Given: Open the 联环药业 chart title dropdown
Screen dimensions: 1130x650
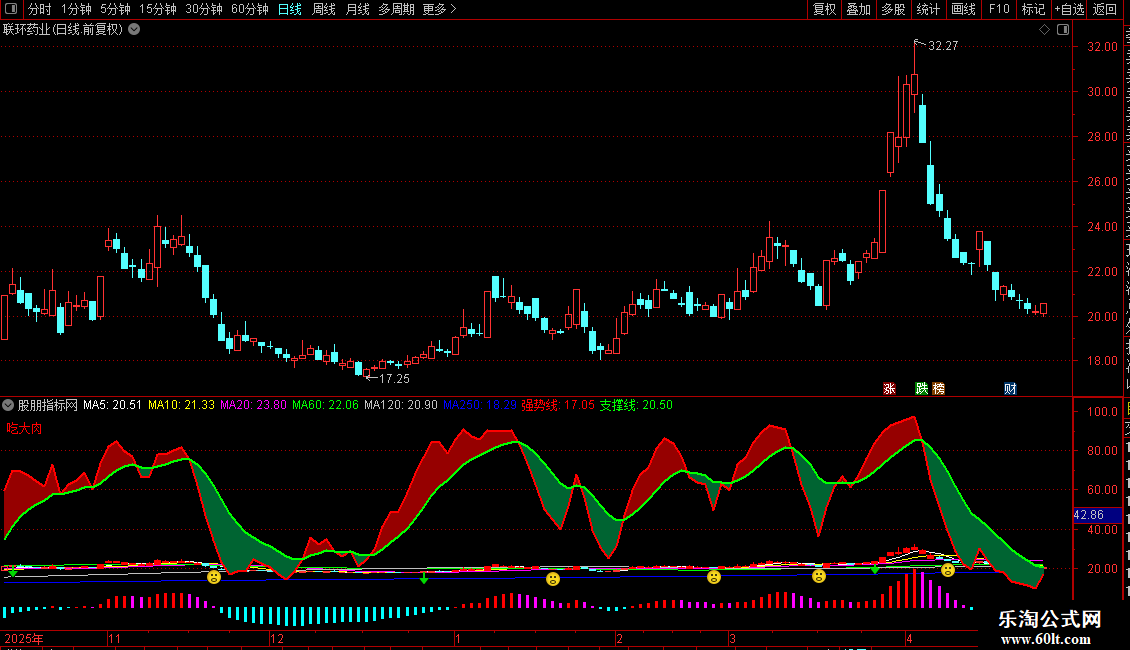Looking at the screenshot, I should pyautogui.click(x=134, y=30).
